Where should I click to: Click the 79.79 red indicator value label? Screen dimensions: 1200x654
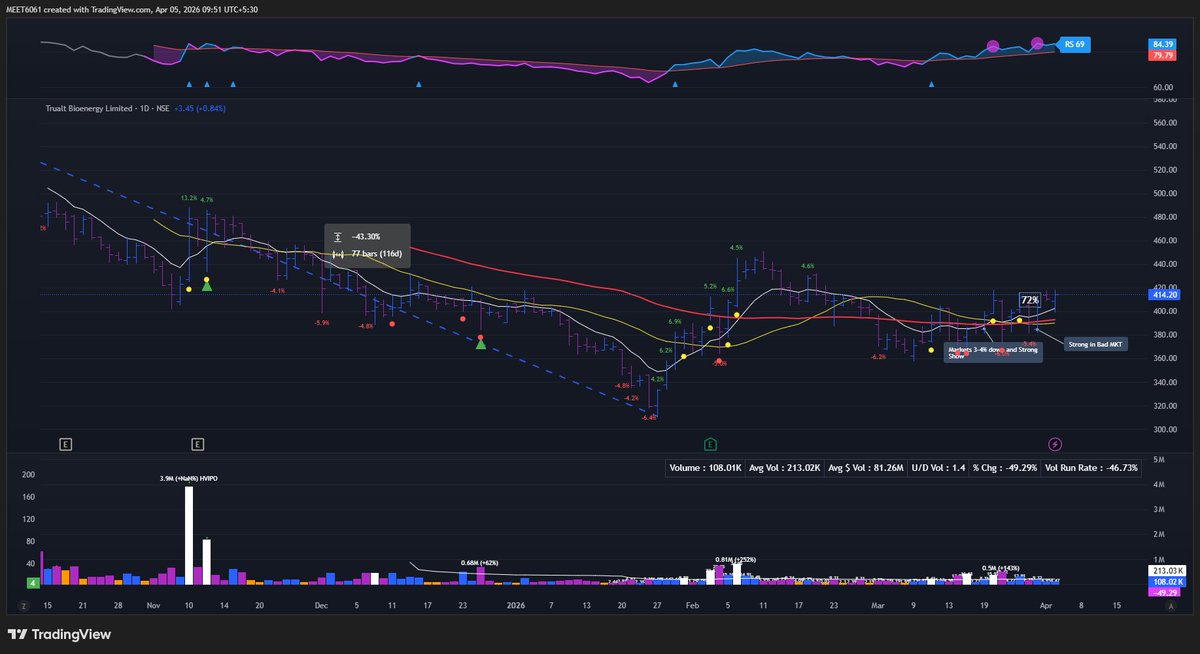tap(1163, 56)
